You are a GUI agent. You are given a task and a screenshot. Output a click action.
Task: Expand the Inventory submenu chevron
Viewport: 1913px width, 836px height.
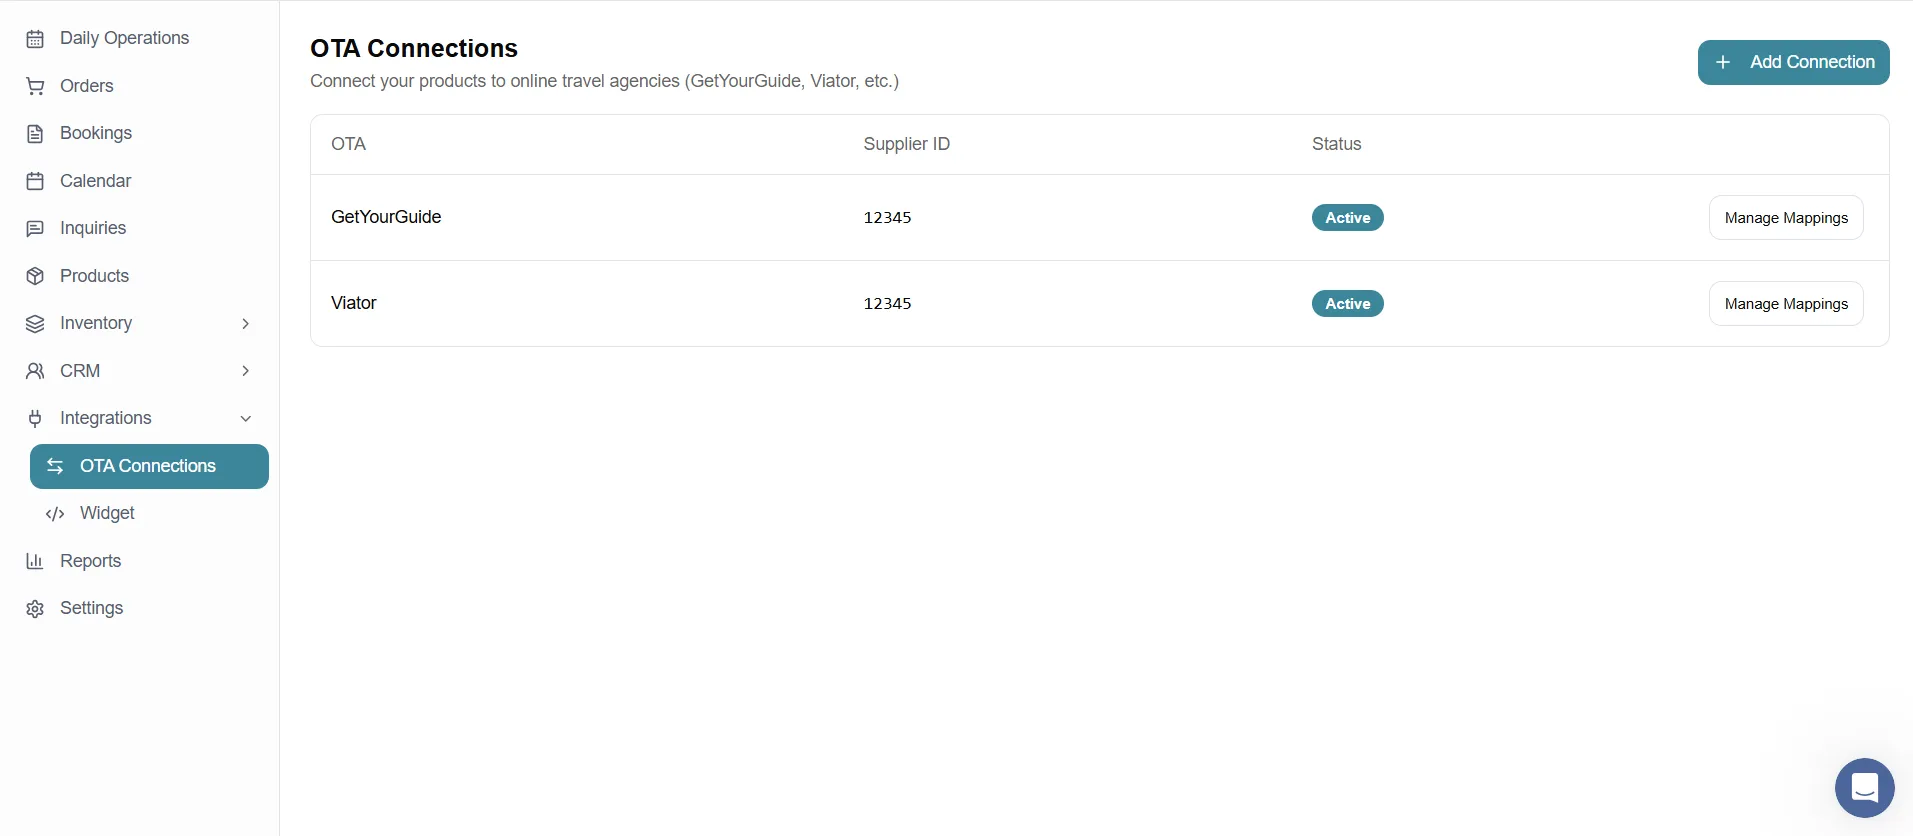click(245, 323)
